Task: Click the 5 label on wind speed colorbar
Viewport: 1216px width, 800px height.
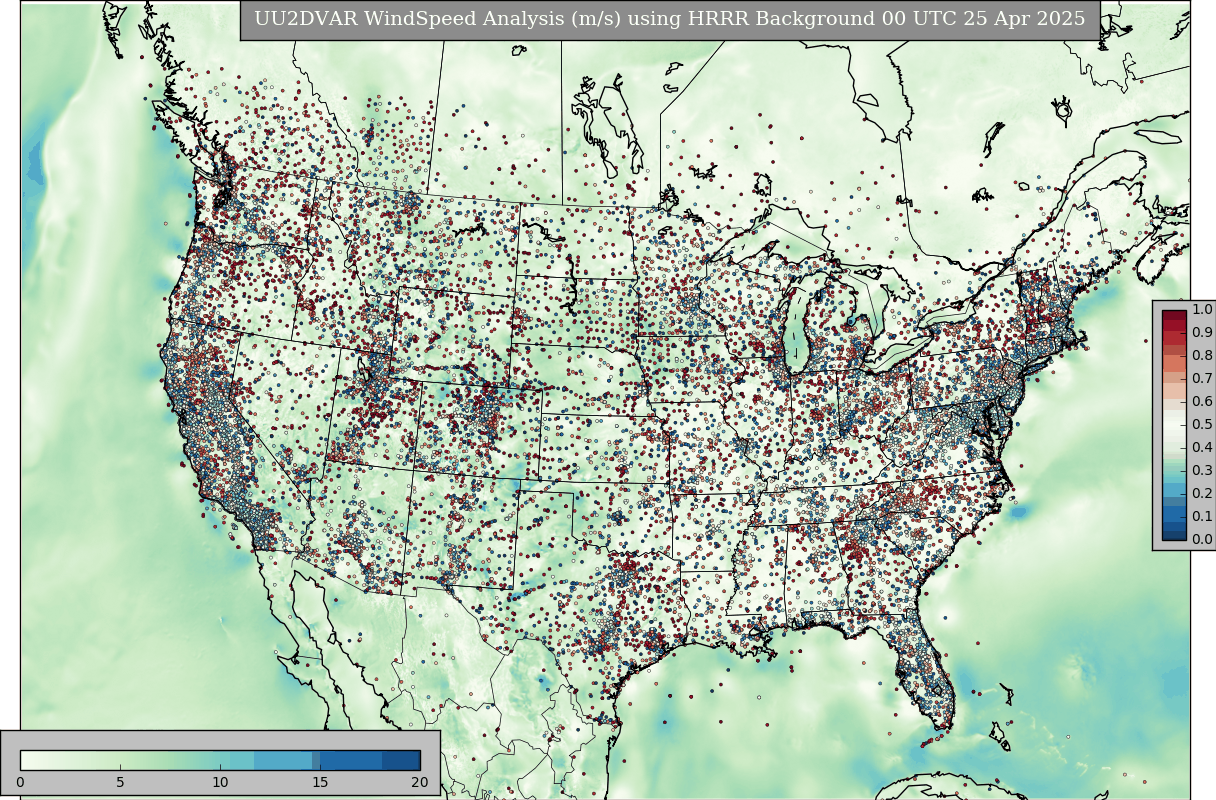Action: click(120, 782)
